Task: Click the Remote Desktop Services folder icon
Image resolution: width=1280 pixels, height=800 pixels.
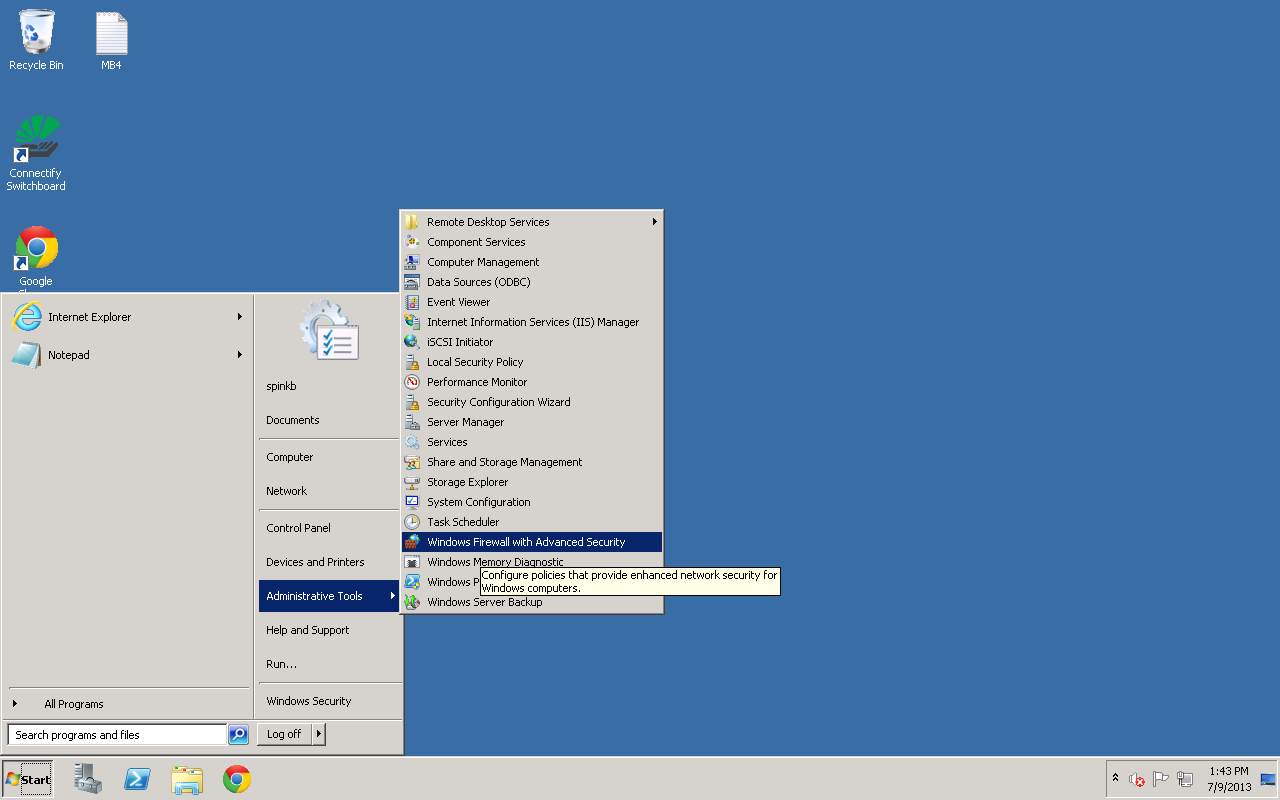Action: [412, 222]
